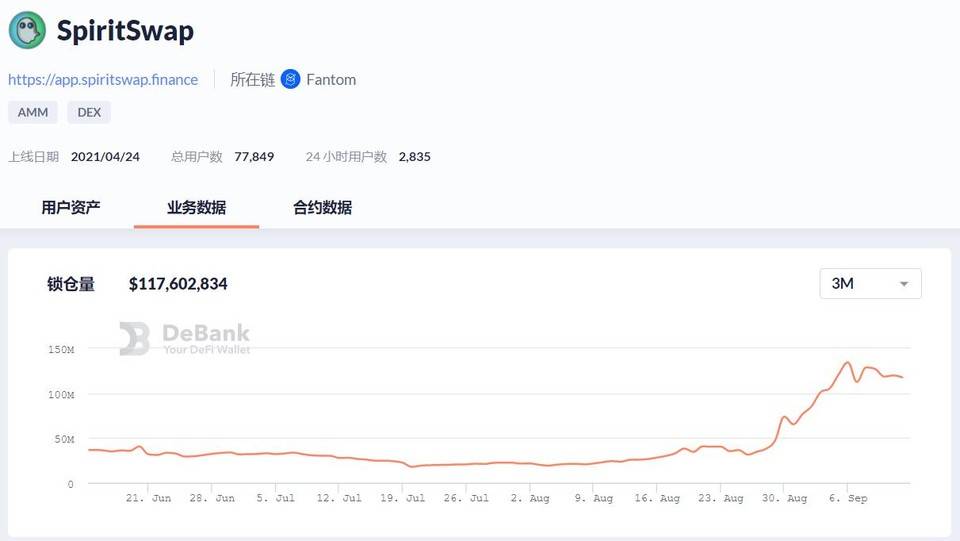Click the 30. Aug x-axis label
This screenshot has width=960, height=541.
(784, 498)
